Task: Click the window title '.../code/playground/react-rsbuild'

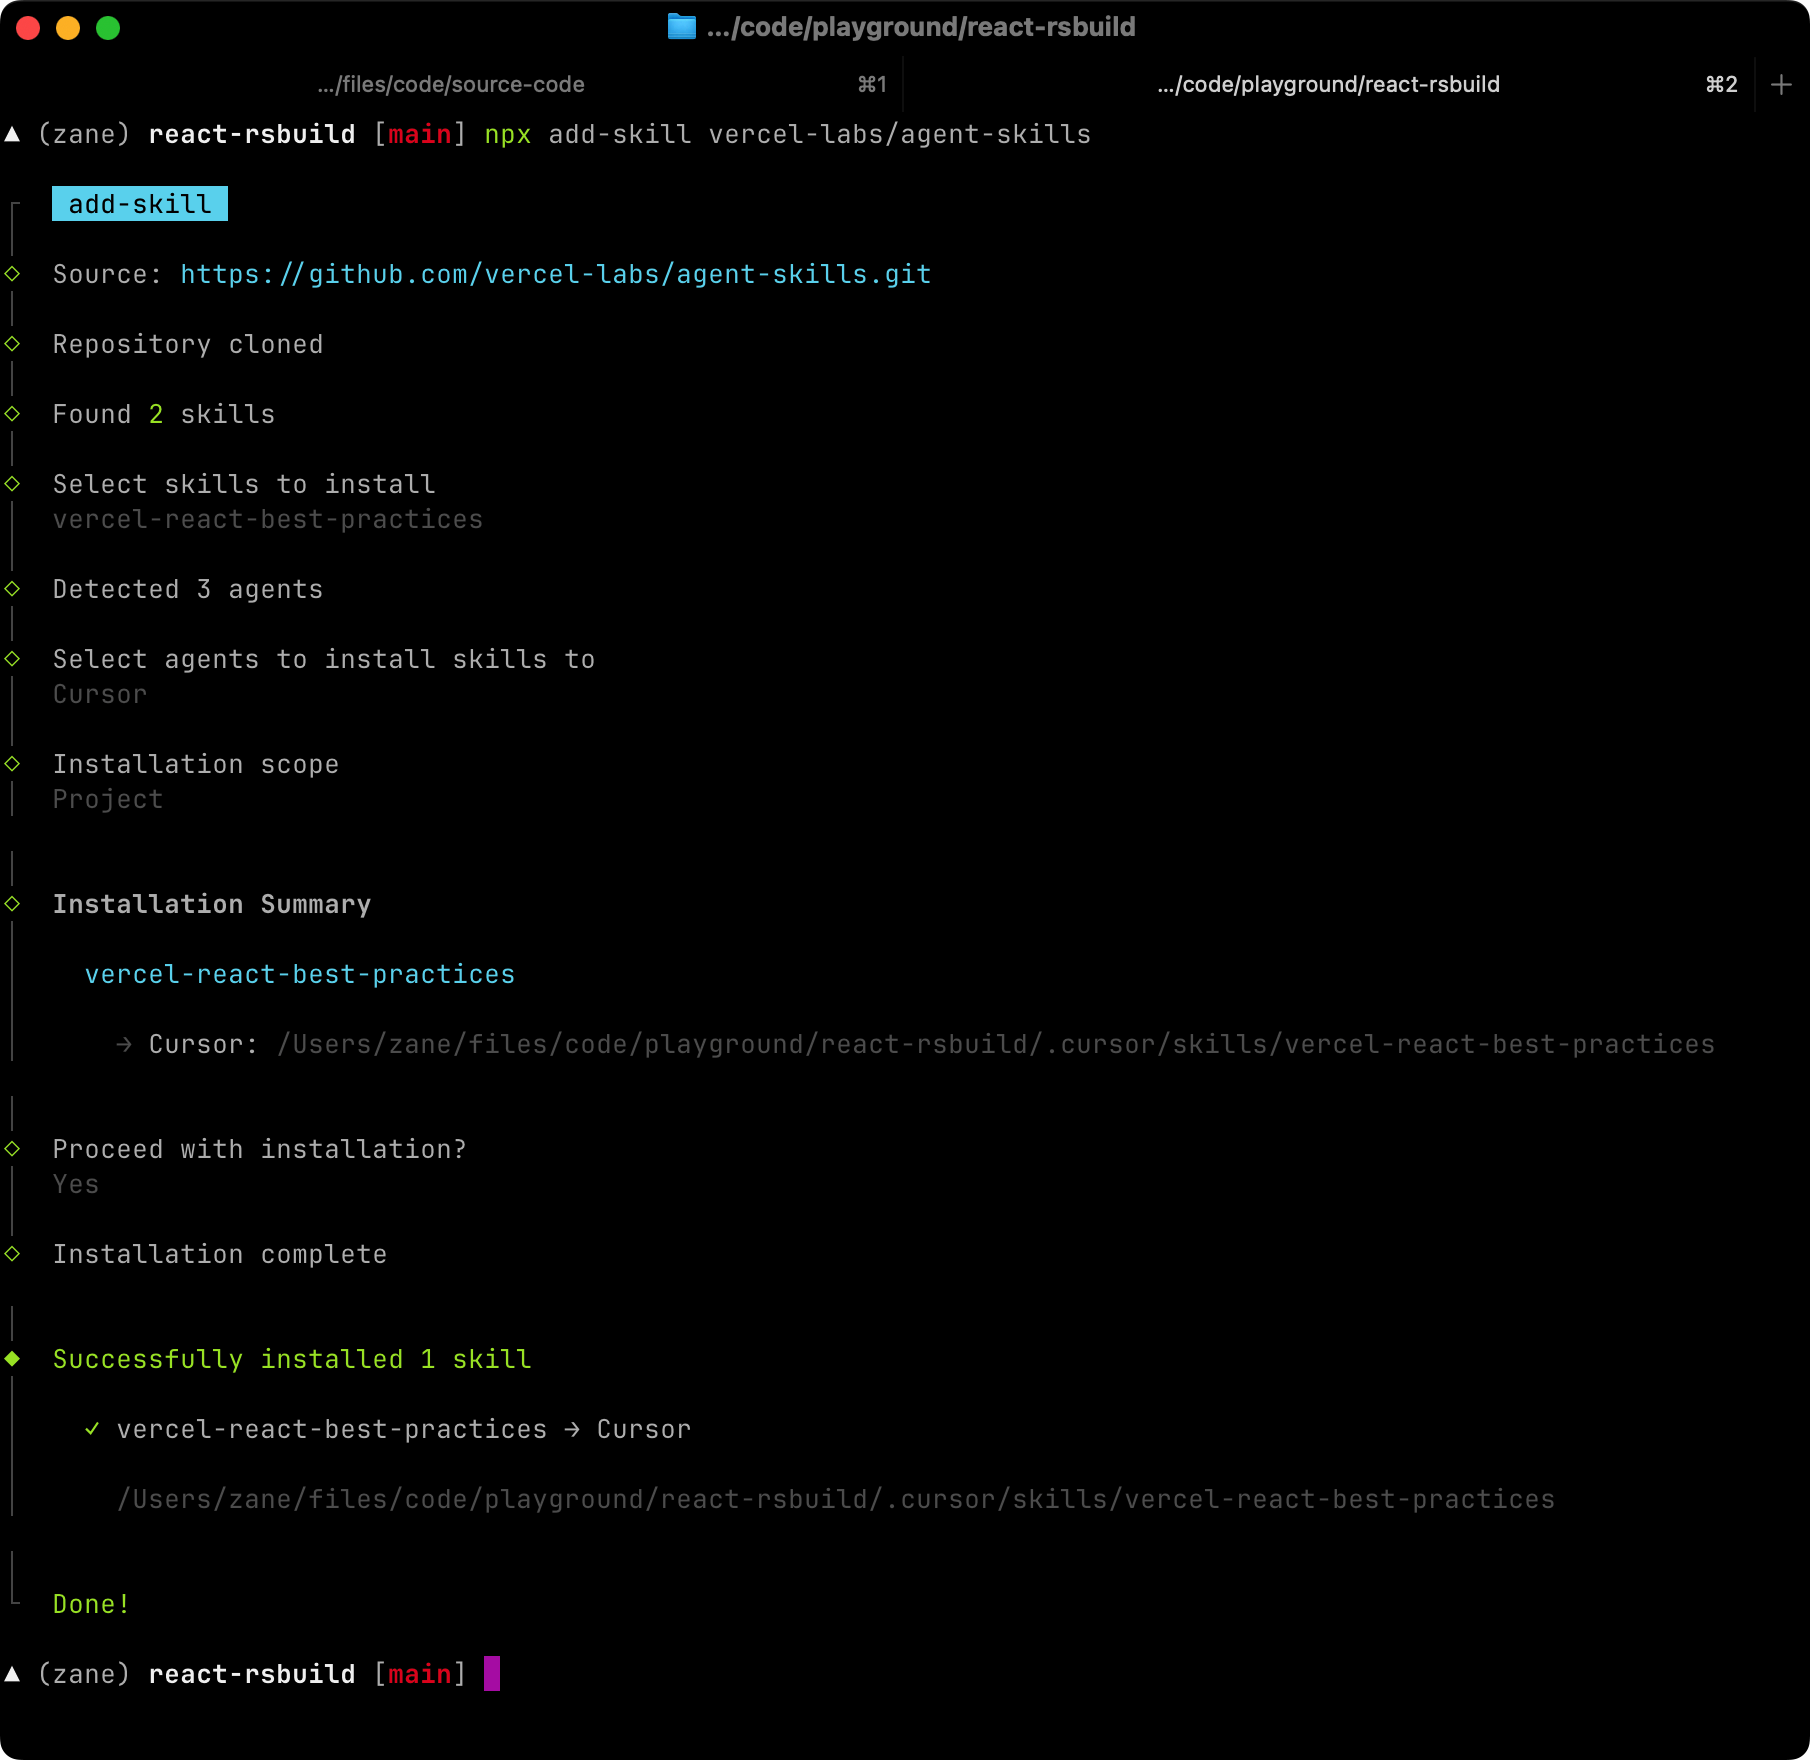Action: click(921, 27)
